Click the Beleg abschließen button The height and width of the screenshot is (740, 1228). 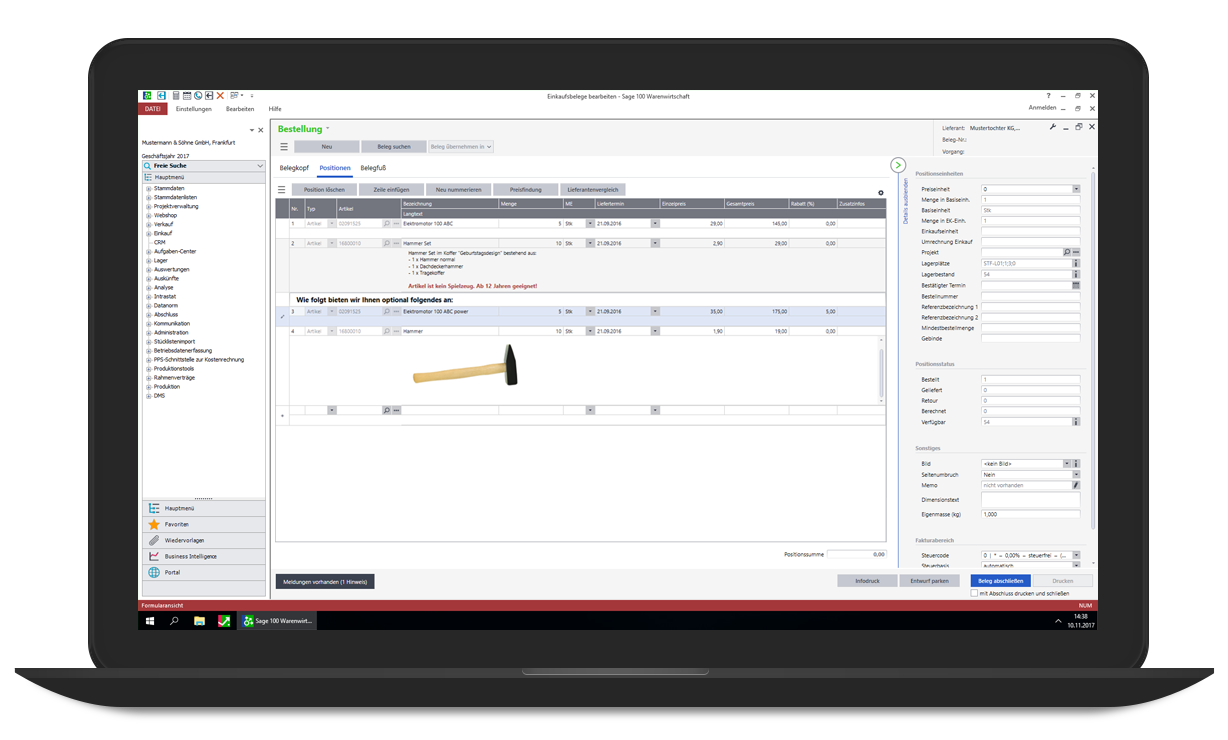click(x=999, y=580)
